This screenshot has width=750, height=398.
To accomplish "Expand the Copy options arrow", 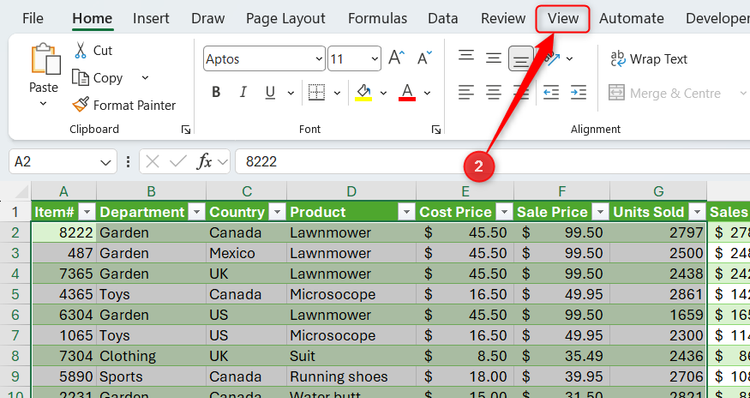I will tap(145, 77).
